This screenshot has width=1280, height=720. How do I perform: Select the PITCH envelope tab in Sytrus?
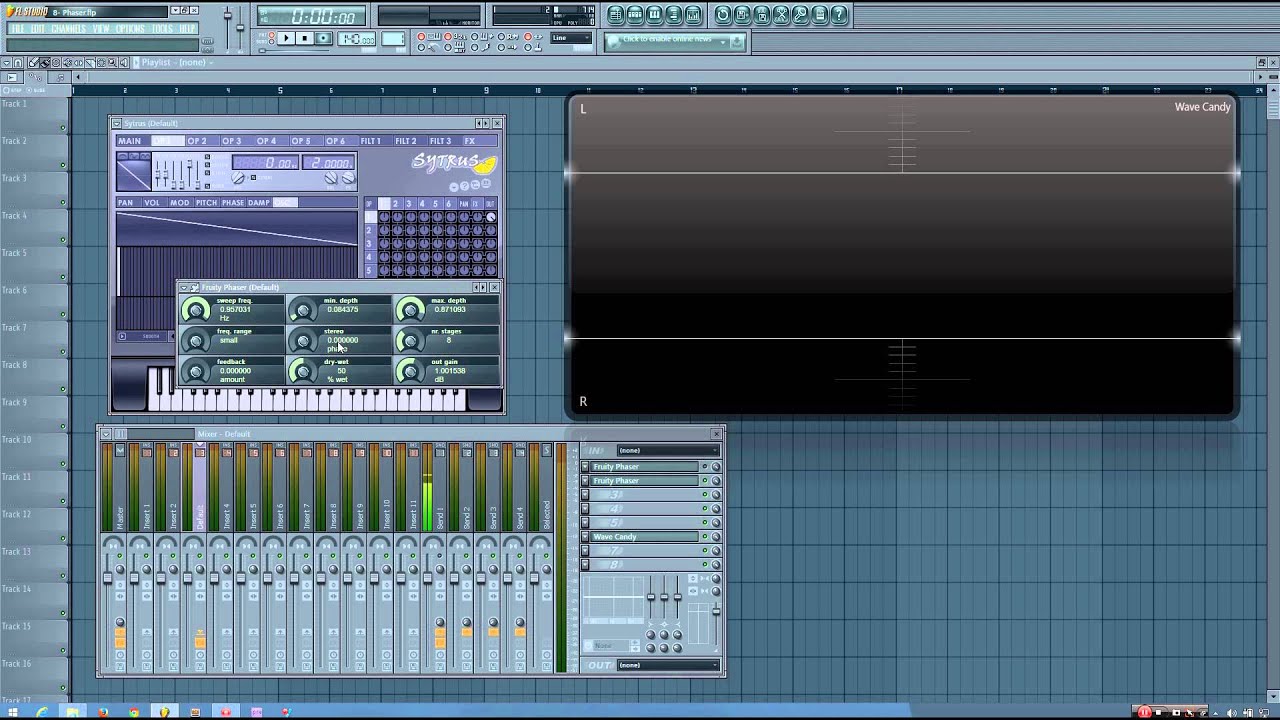tap(206, 203)
